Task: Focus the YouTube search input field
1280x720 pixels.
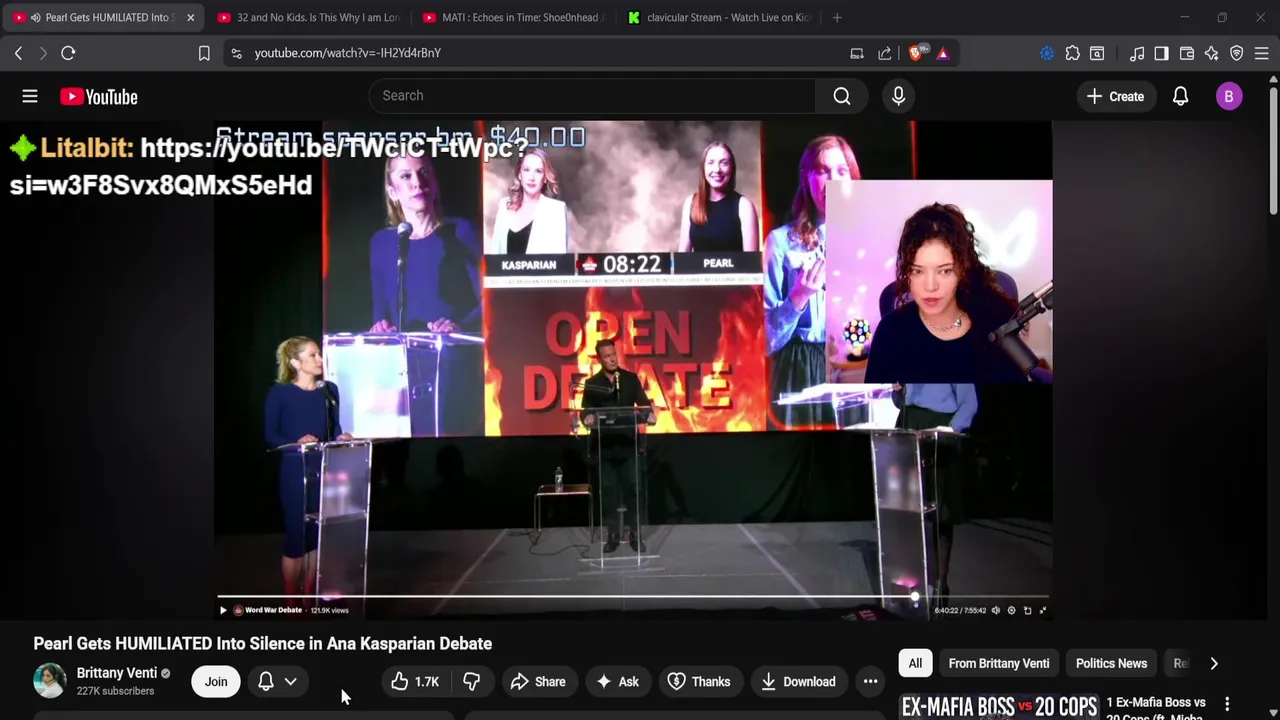Action: click(592, 96)
